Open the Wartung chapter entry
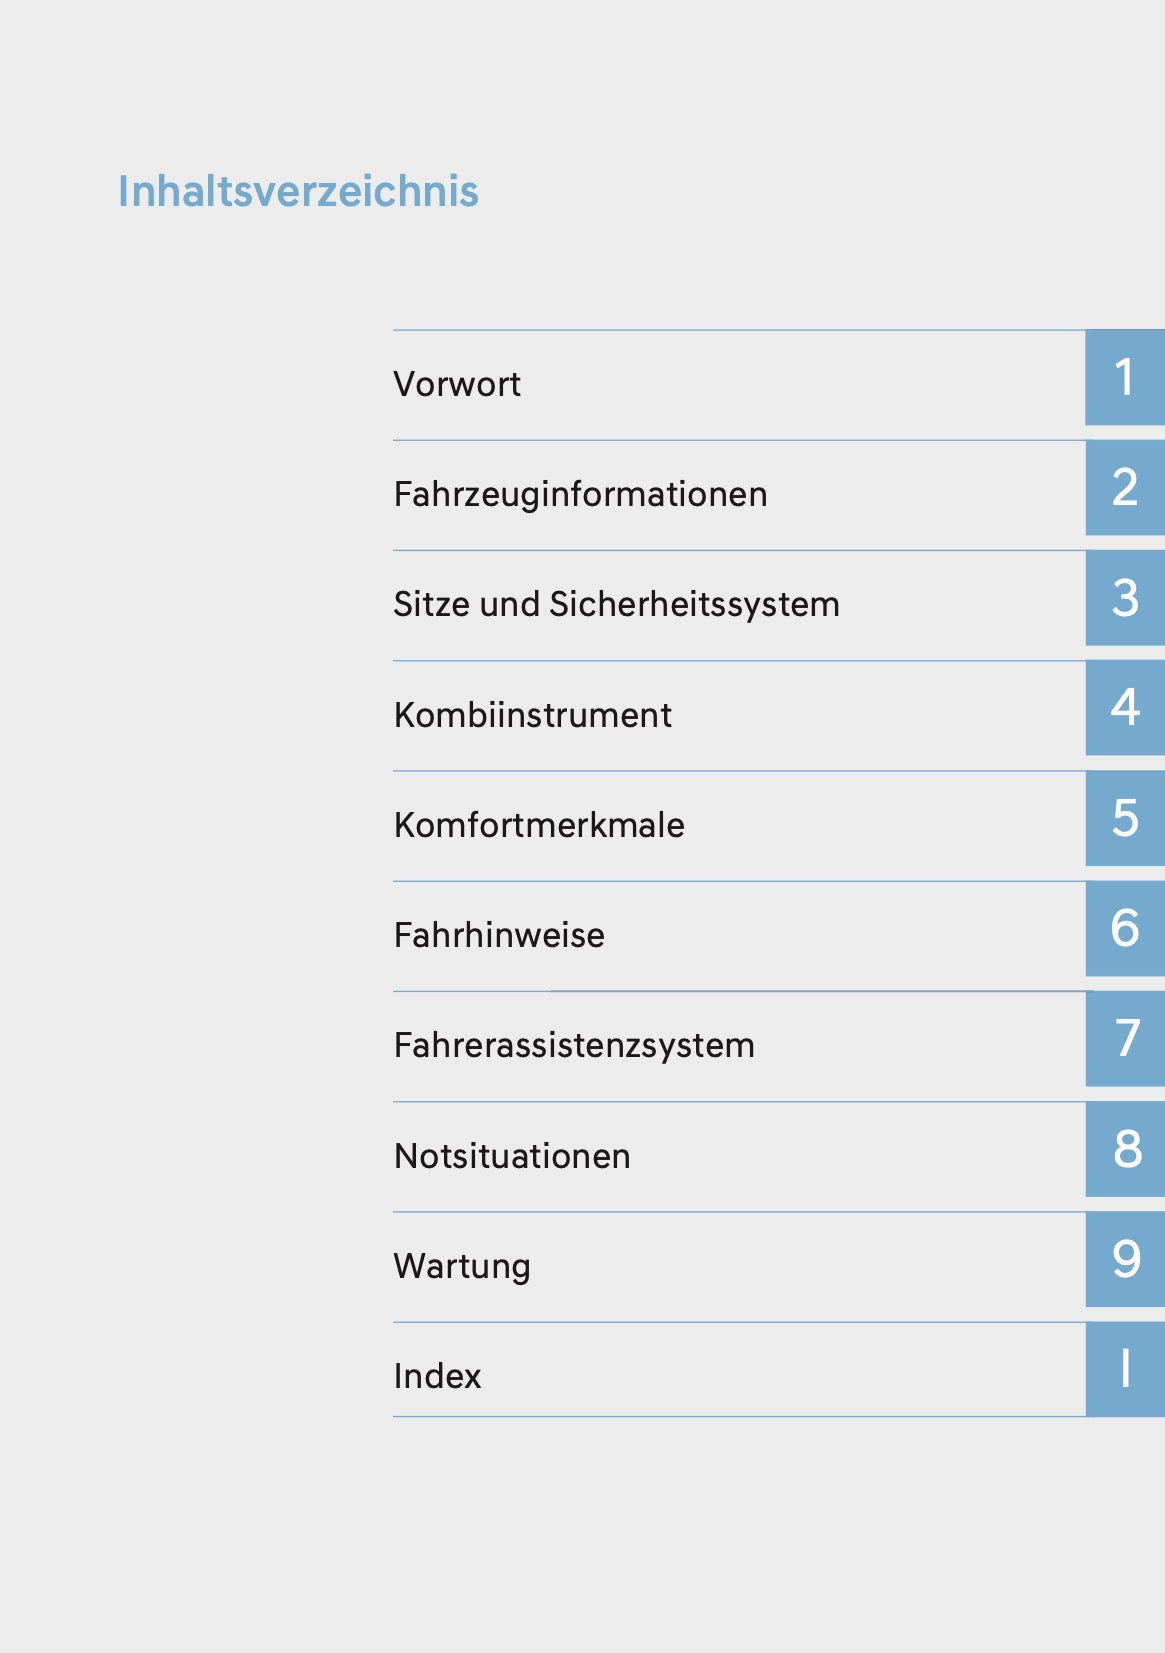1165x1653 pixels. (x=462, y=1266)
